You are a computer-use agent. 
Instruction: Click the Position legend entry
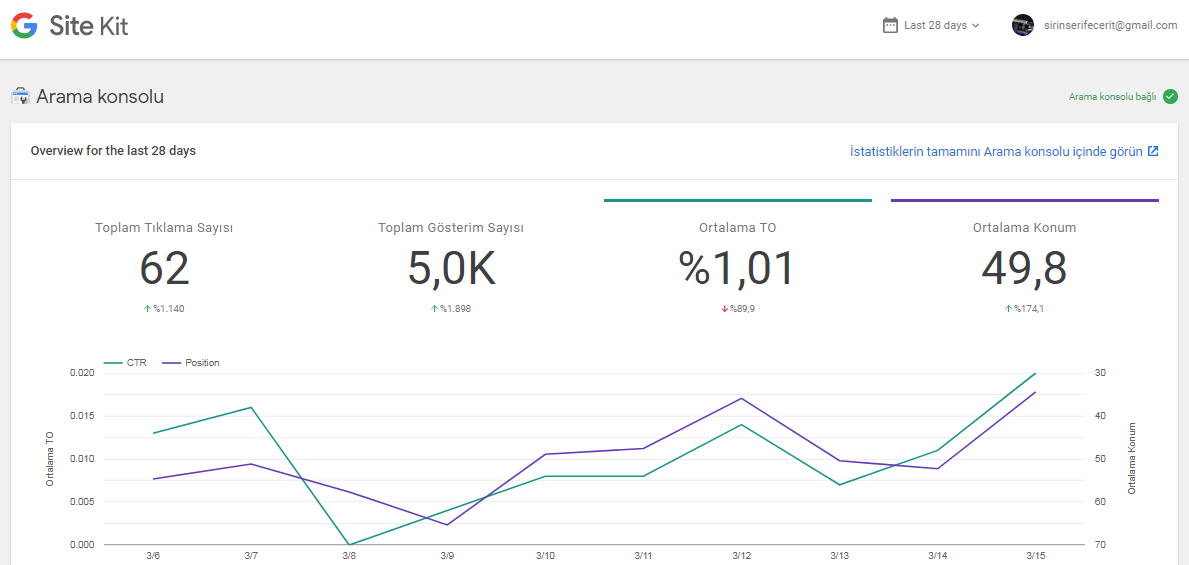pyautogui.click(x=191, y=363)
